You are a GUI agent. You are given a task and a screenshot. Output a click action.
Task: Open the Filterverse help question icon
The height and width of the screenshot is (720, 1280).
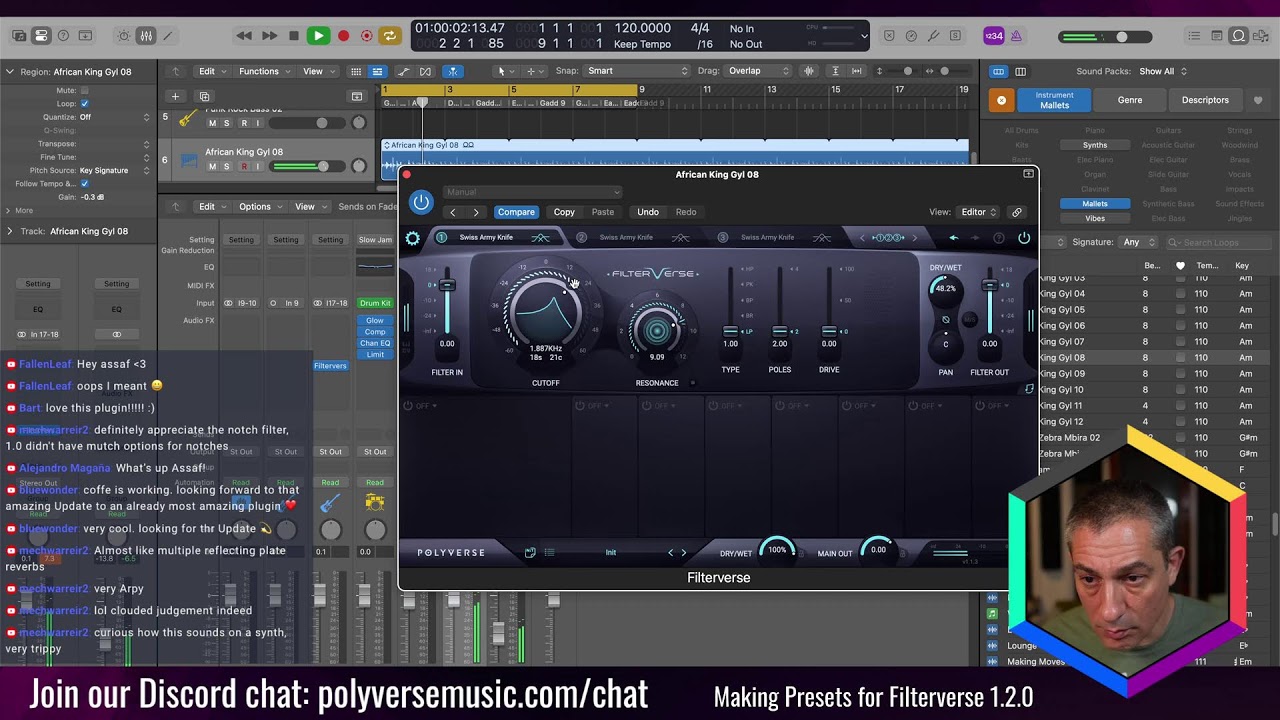pyautogui.click(x=998, y=238)
